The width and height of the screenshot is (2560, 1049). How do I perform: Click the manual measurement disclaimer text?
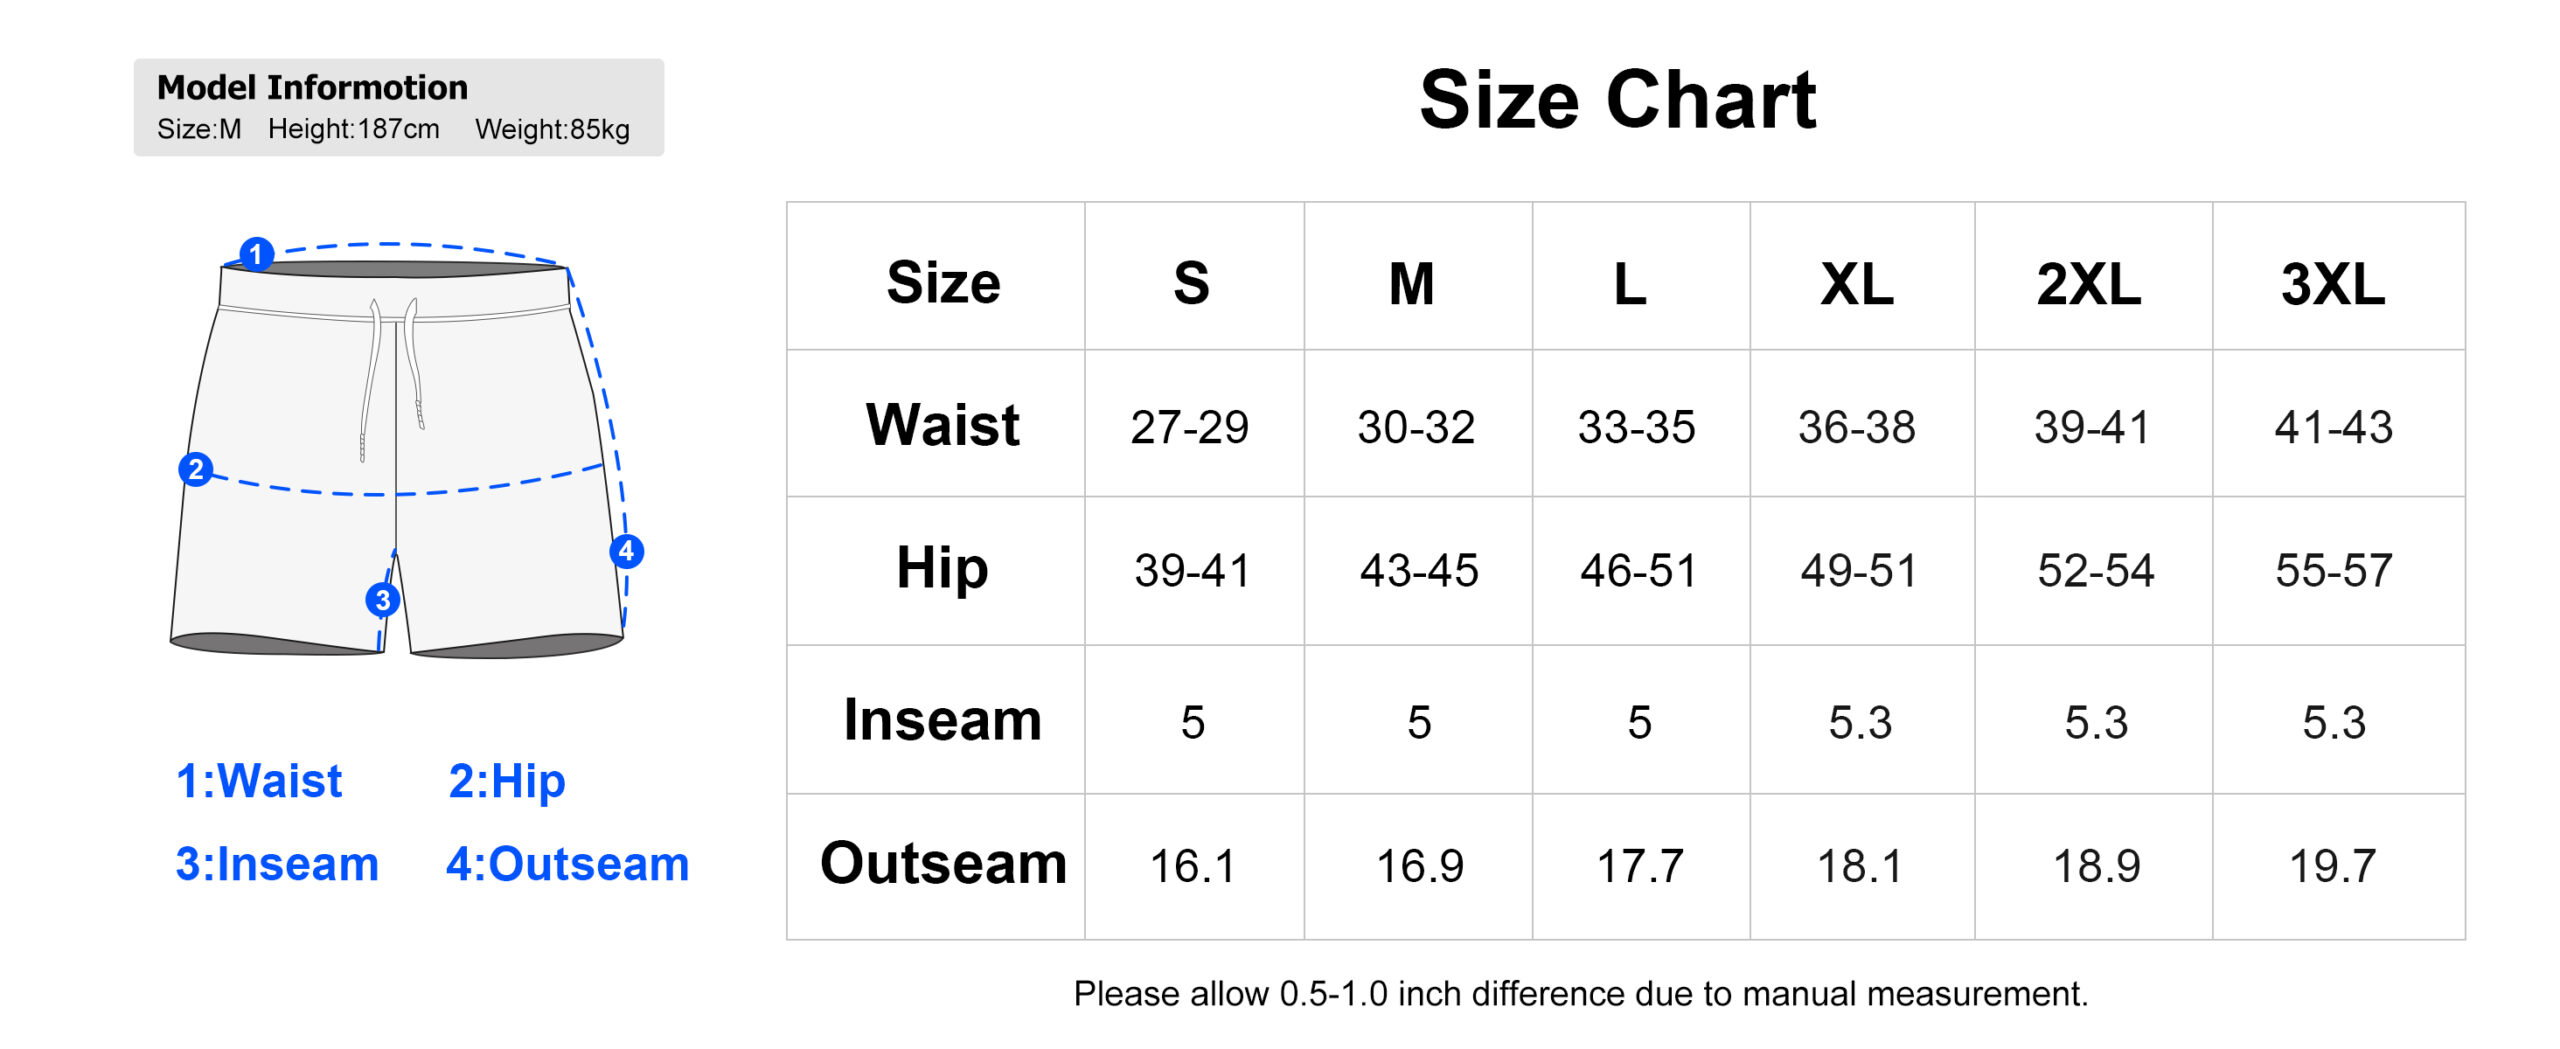click(x=1580, y=994)
